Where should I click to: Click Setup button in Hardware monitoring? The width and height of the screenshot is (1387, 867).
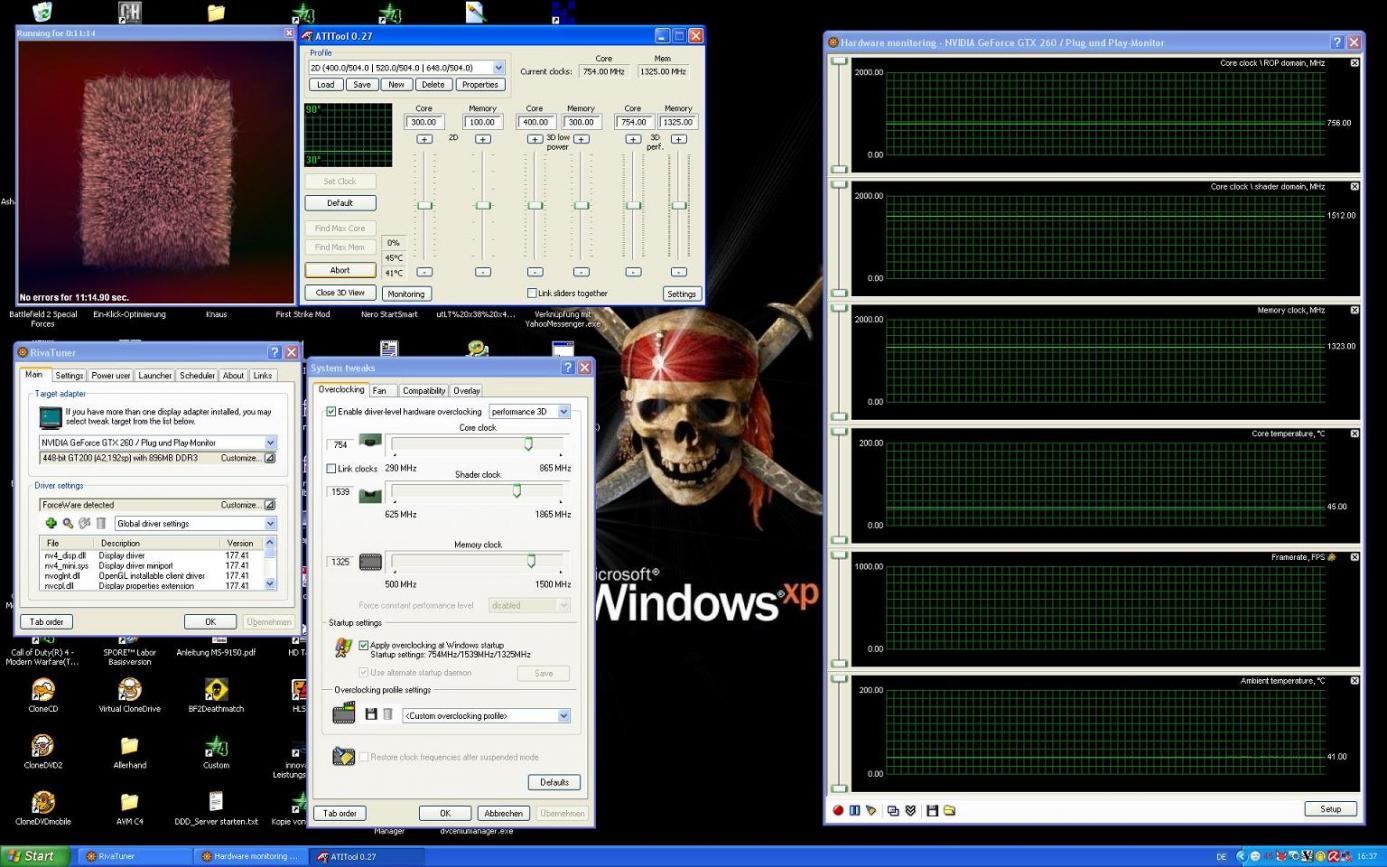[x=1330, y=809]
